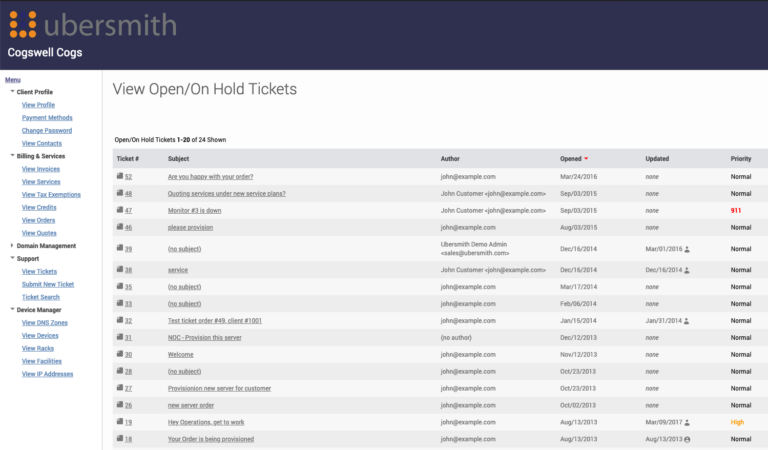
Task: Collapse the Billing & Services section
Action: click(12, 156)
